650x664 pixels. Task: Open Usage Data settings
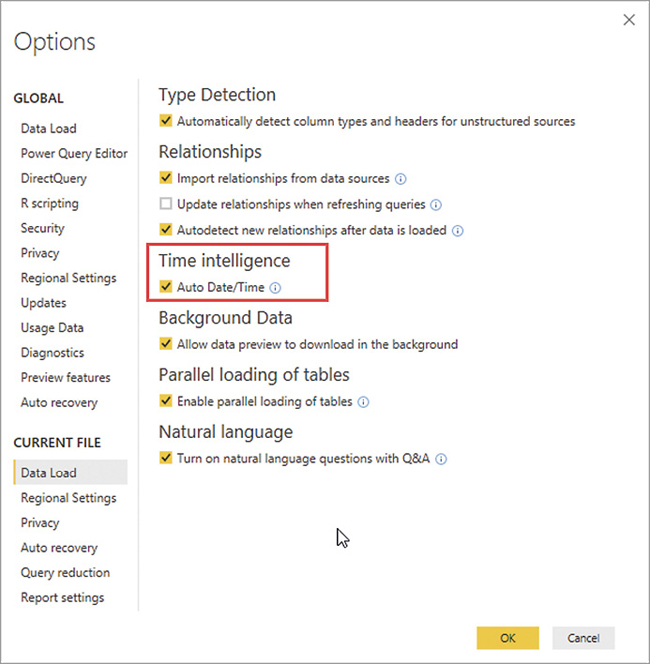52,328
